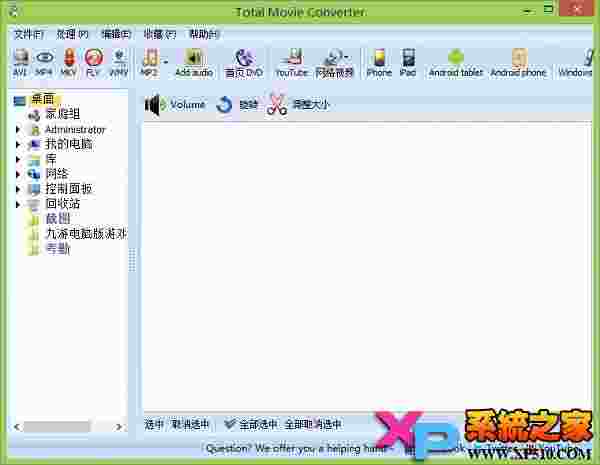Choose the YouTube conversion icon
Screen dimensions: 600x465
[x=292, y=63]
